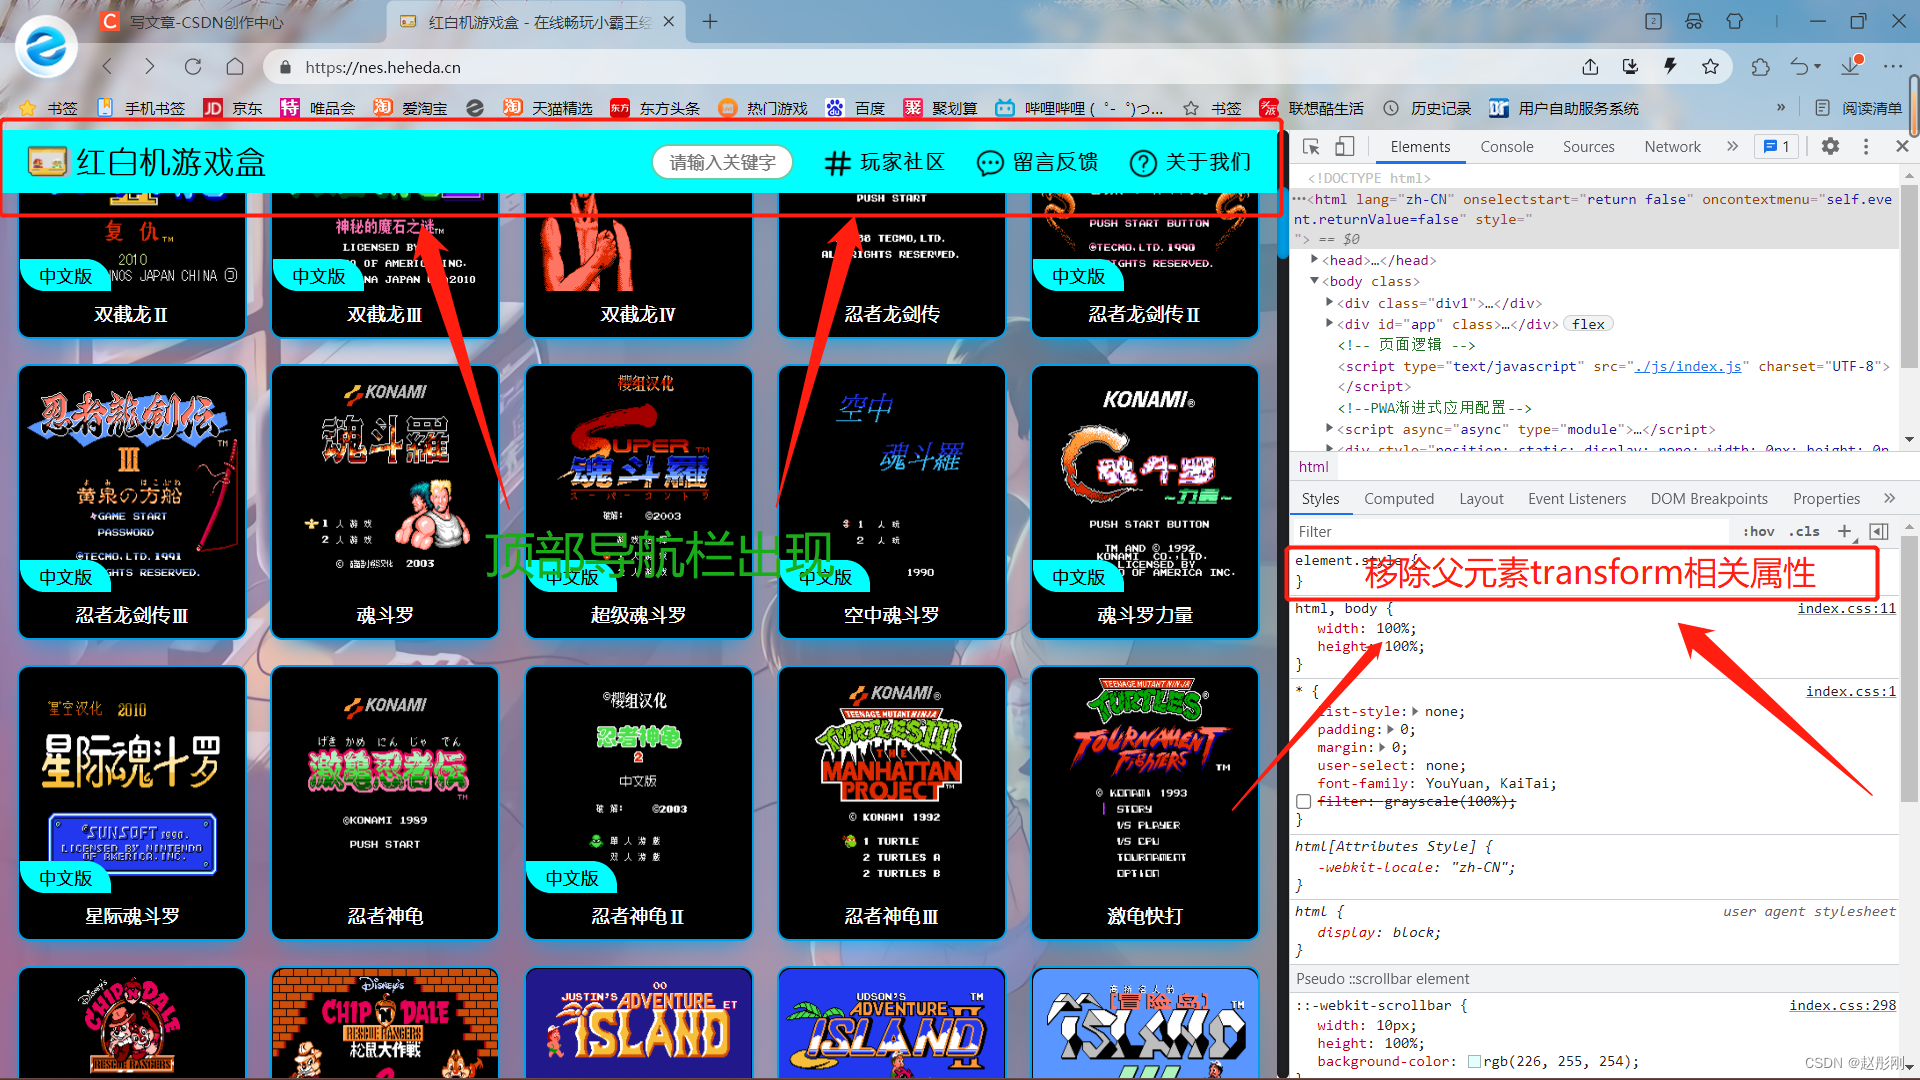1920x1080 pixels.
Task: Open the downloads arrow icon
Action: (x=1851, y=66)
